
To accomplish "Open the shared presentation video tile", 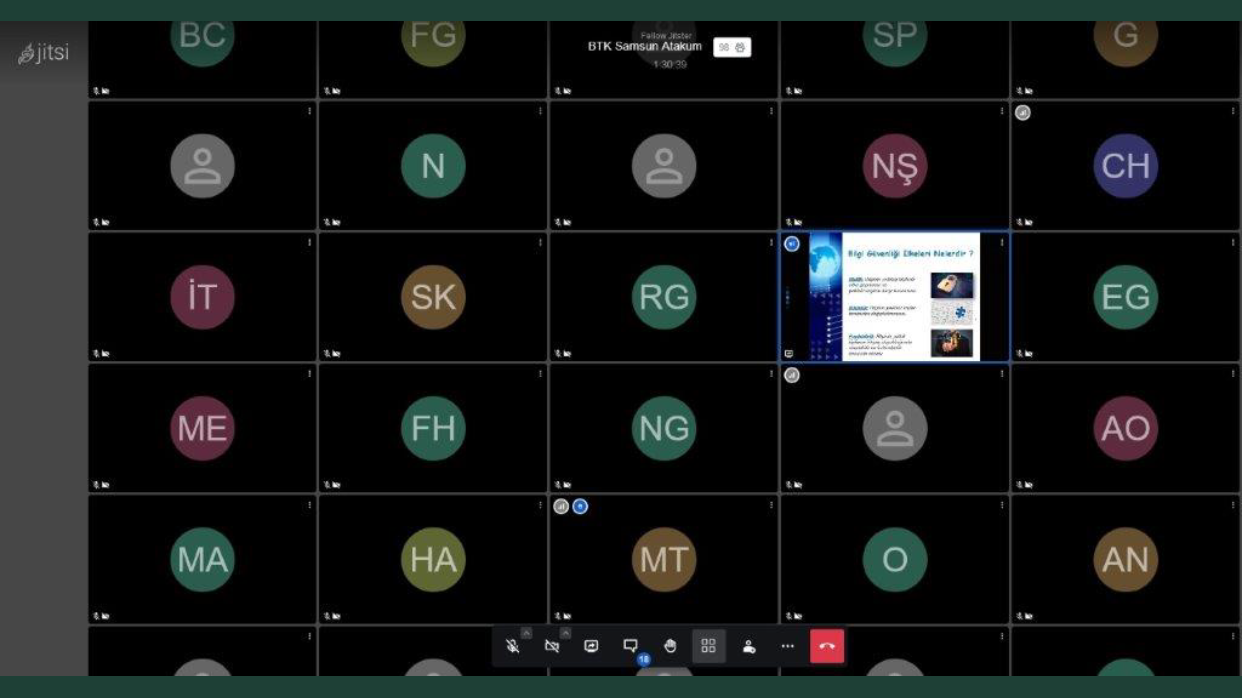I will (895, 297).
